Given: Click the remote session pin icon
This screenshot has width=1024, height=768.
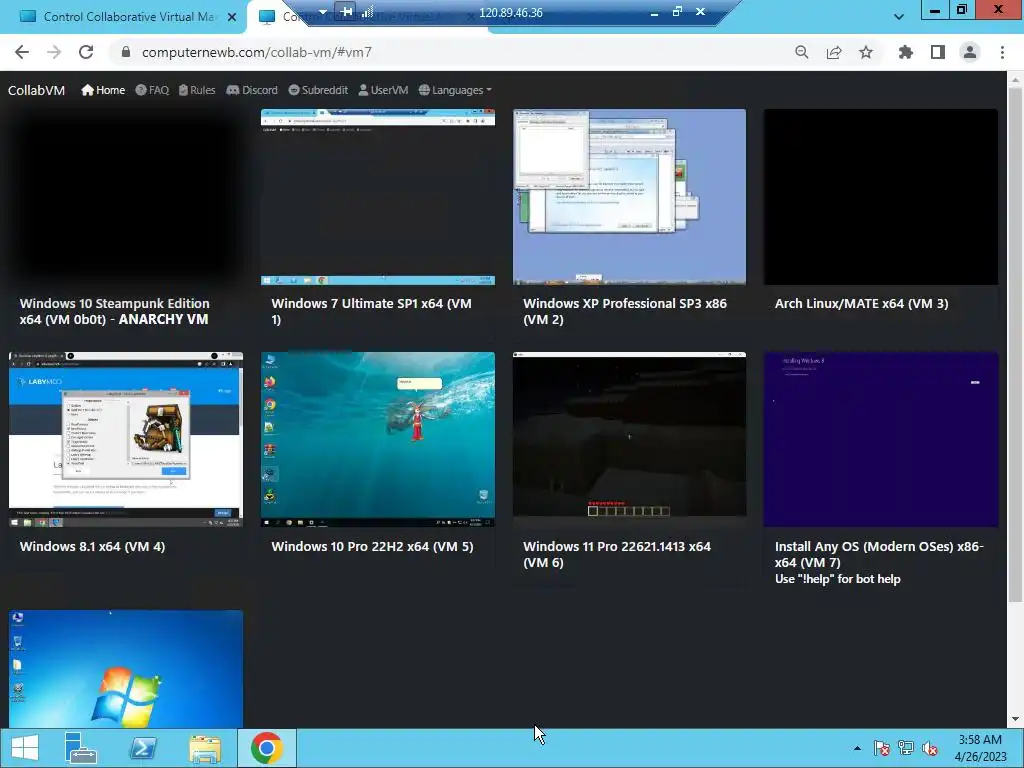Looking at the screenshot, I should [x=347, y=11].
